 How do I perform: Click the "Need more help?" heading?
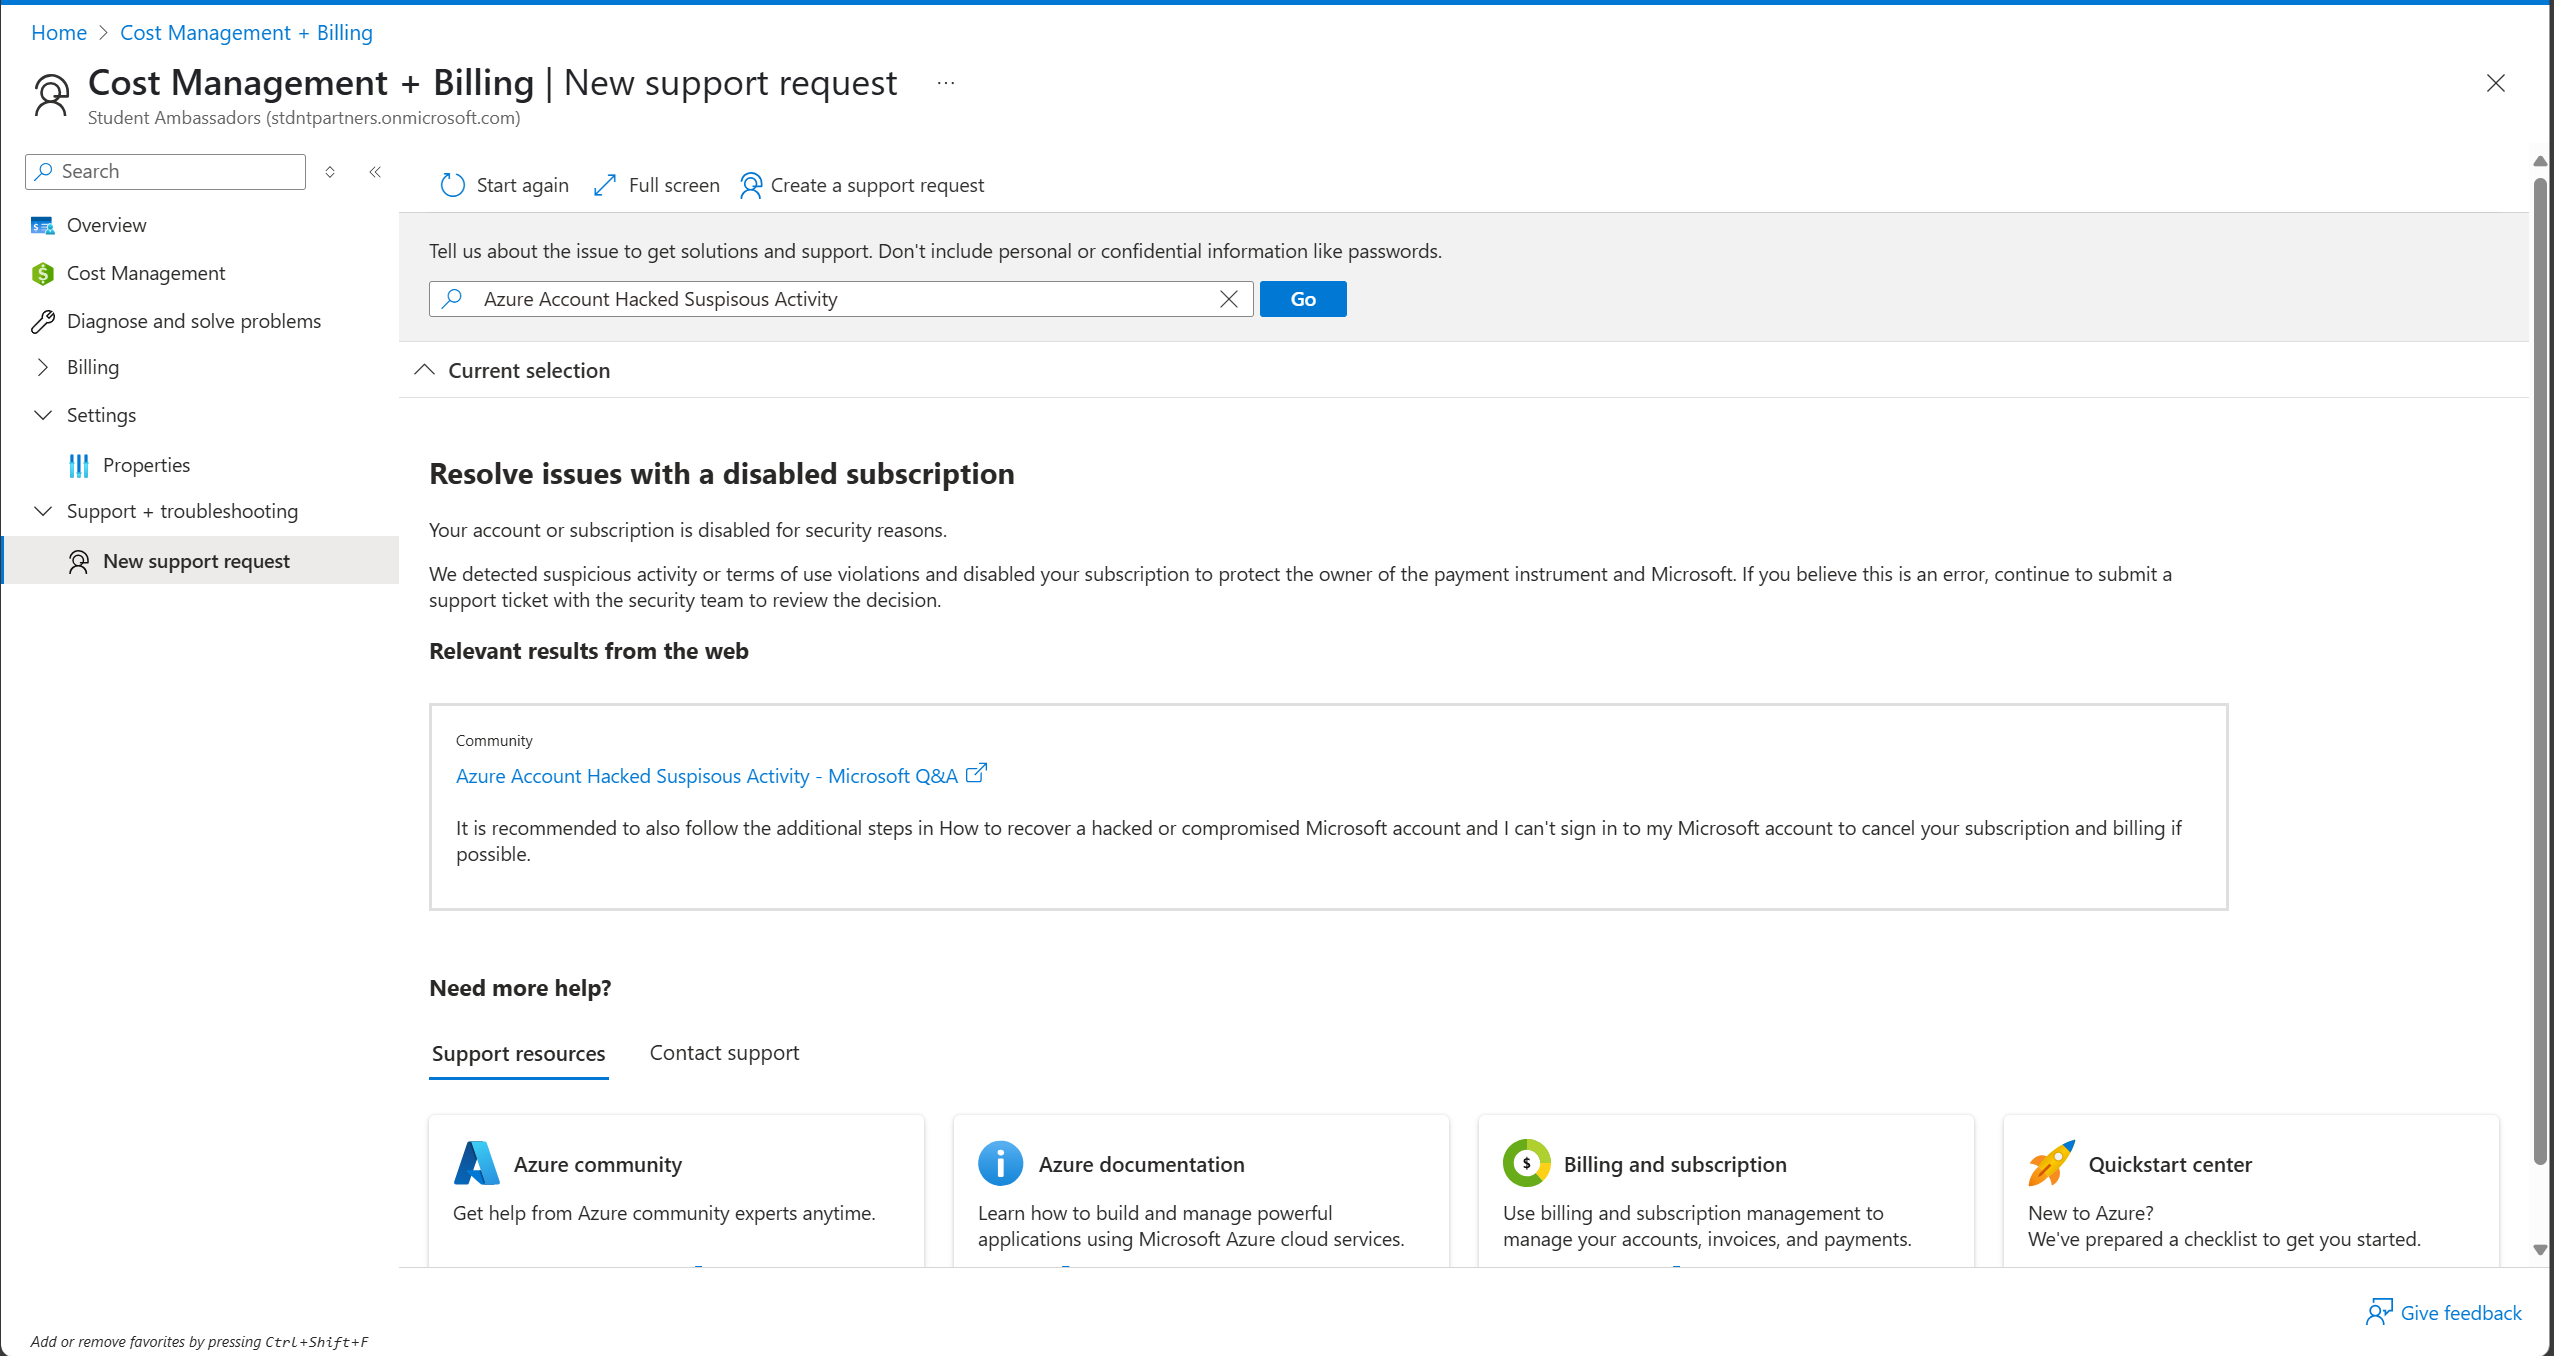[x=520, y=988]
